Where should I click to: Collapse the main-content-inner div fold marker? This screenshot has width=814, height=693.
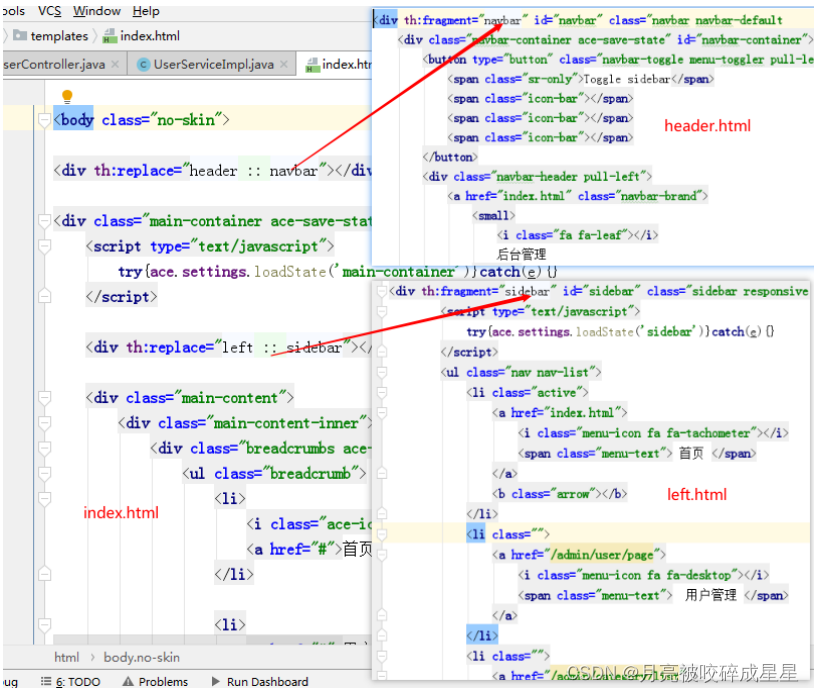[x=45, y=423]
